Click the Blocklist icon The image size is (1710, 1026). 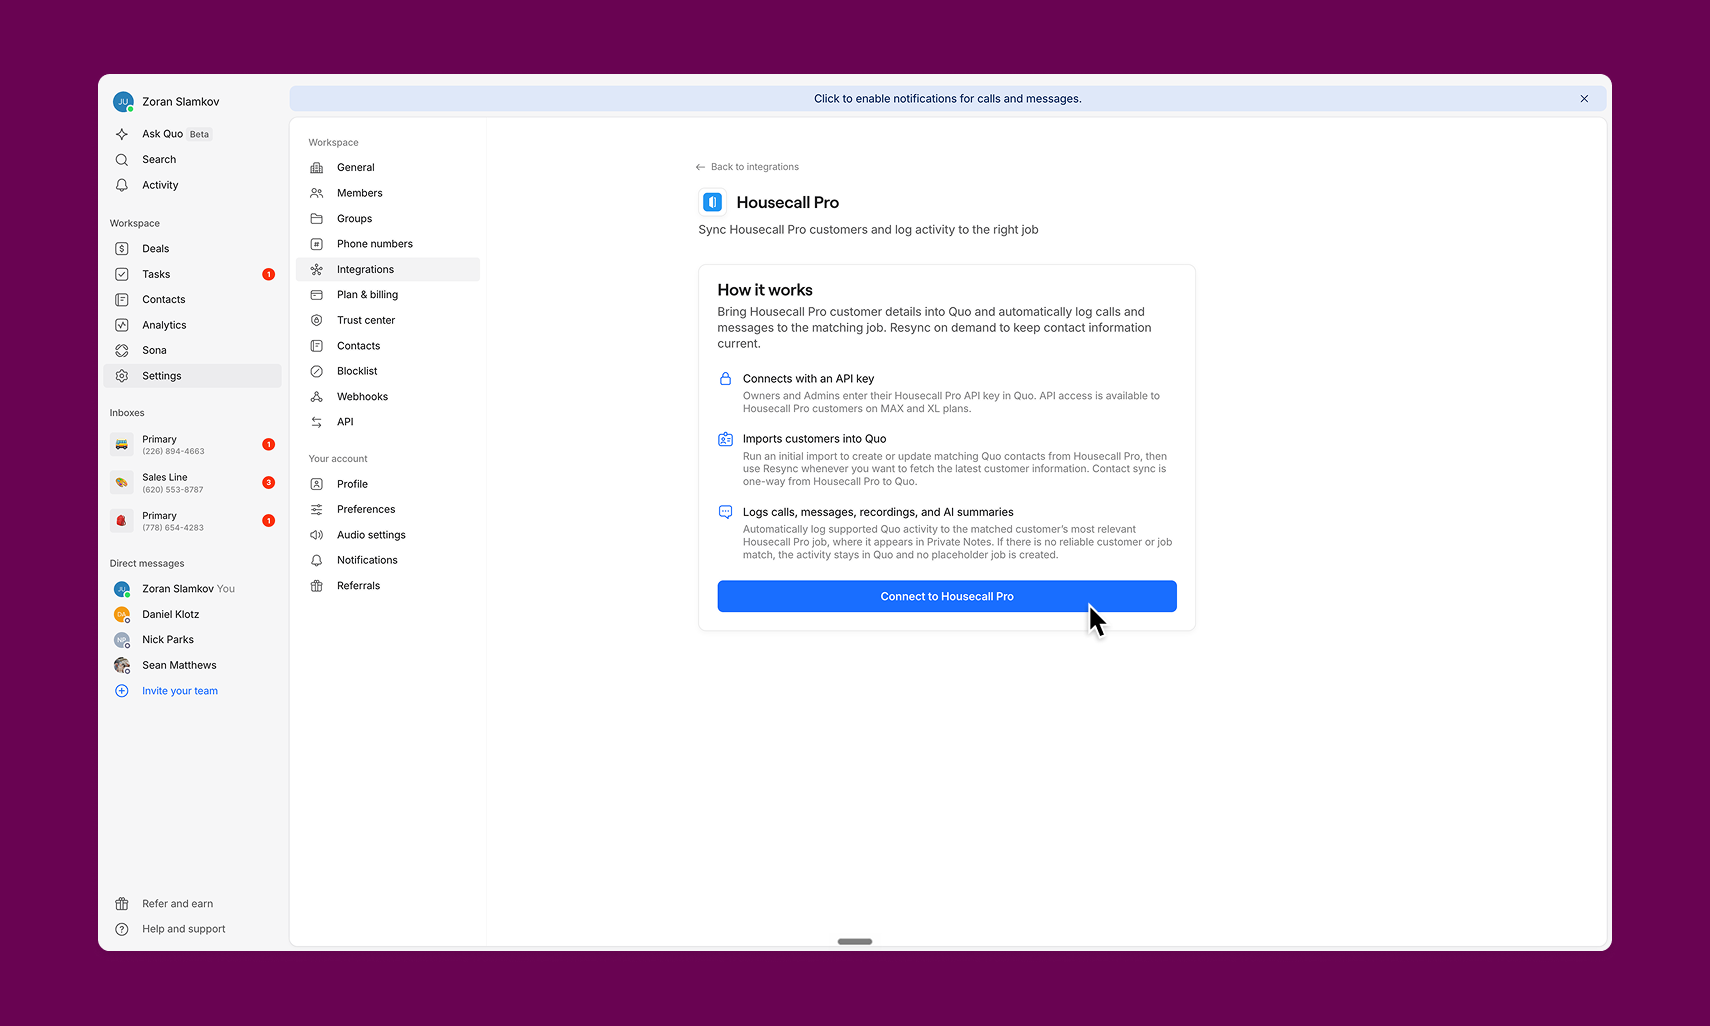coord(317,371)
